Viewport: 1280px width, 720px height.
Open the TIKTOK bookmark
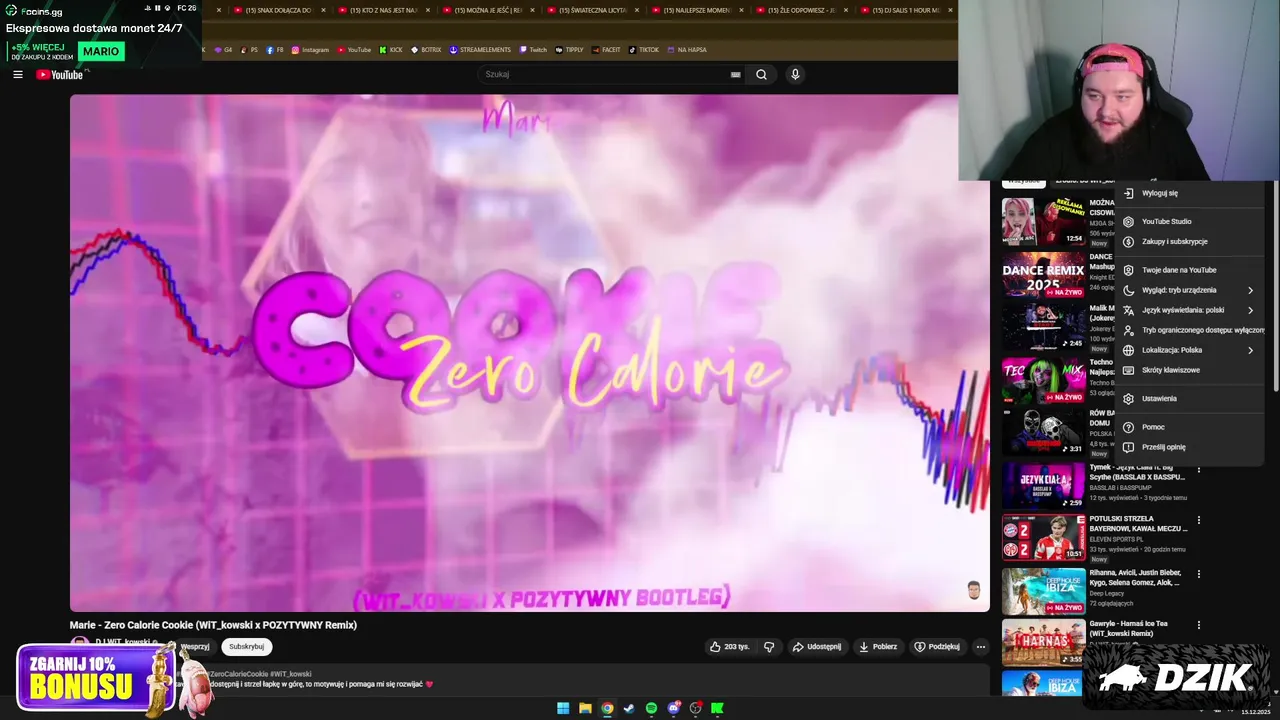tap(643, 49)
